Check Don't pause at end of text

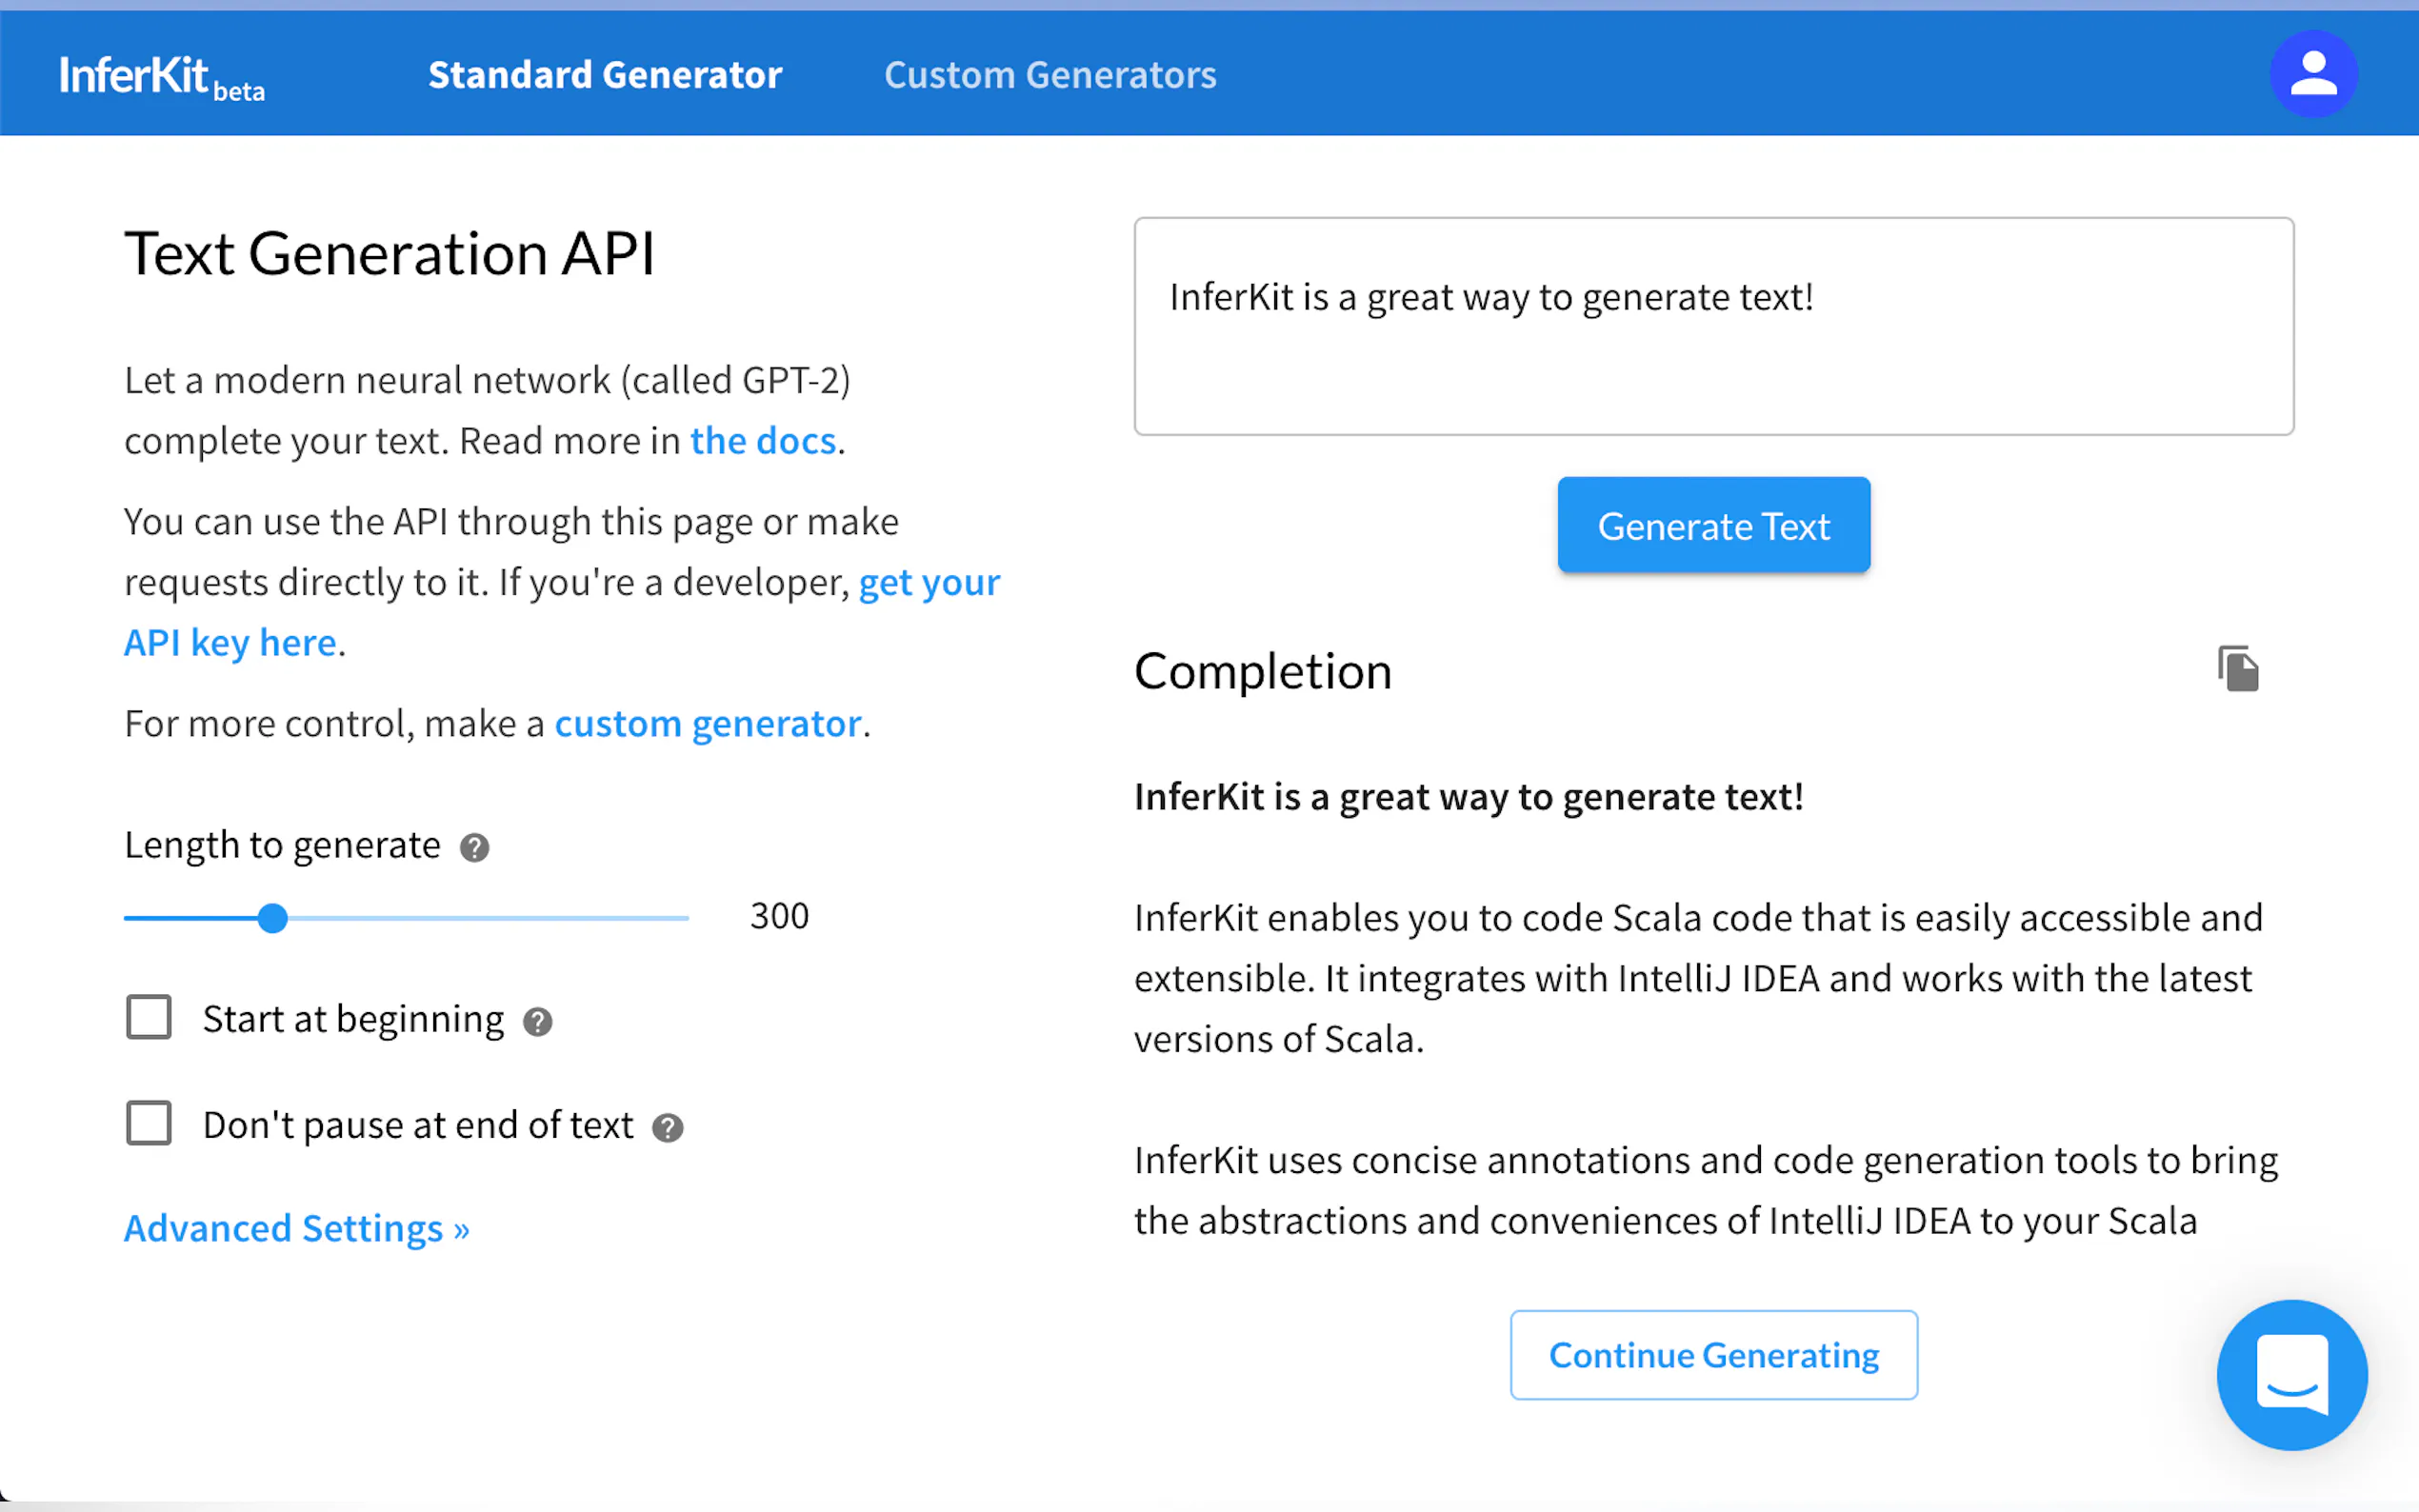point(149,1123)
